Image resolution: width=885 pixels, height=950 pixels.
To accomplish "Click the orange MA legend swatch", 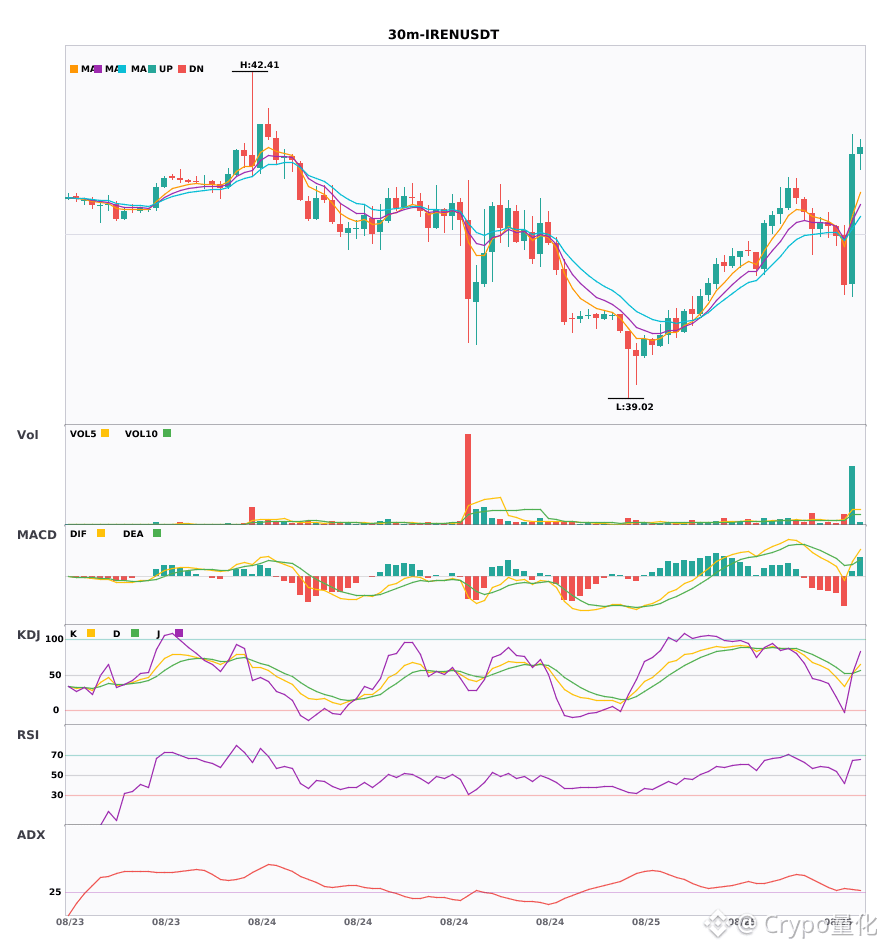I will tap(74, 69).
